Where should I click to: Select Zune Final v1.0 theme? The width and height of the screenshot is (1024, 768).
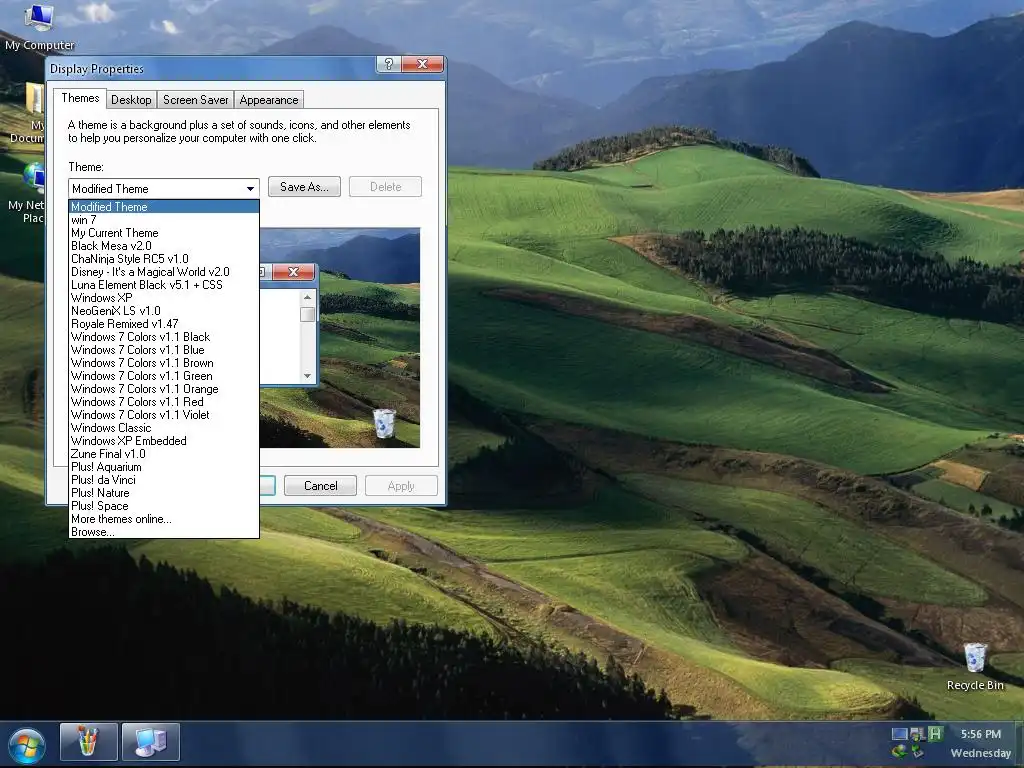click(164, 454)
